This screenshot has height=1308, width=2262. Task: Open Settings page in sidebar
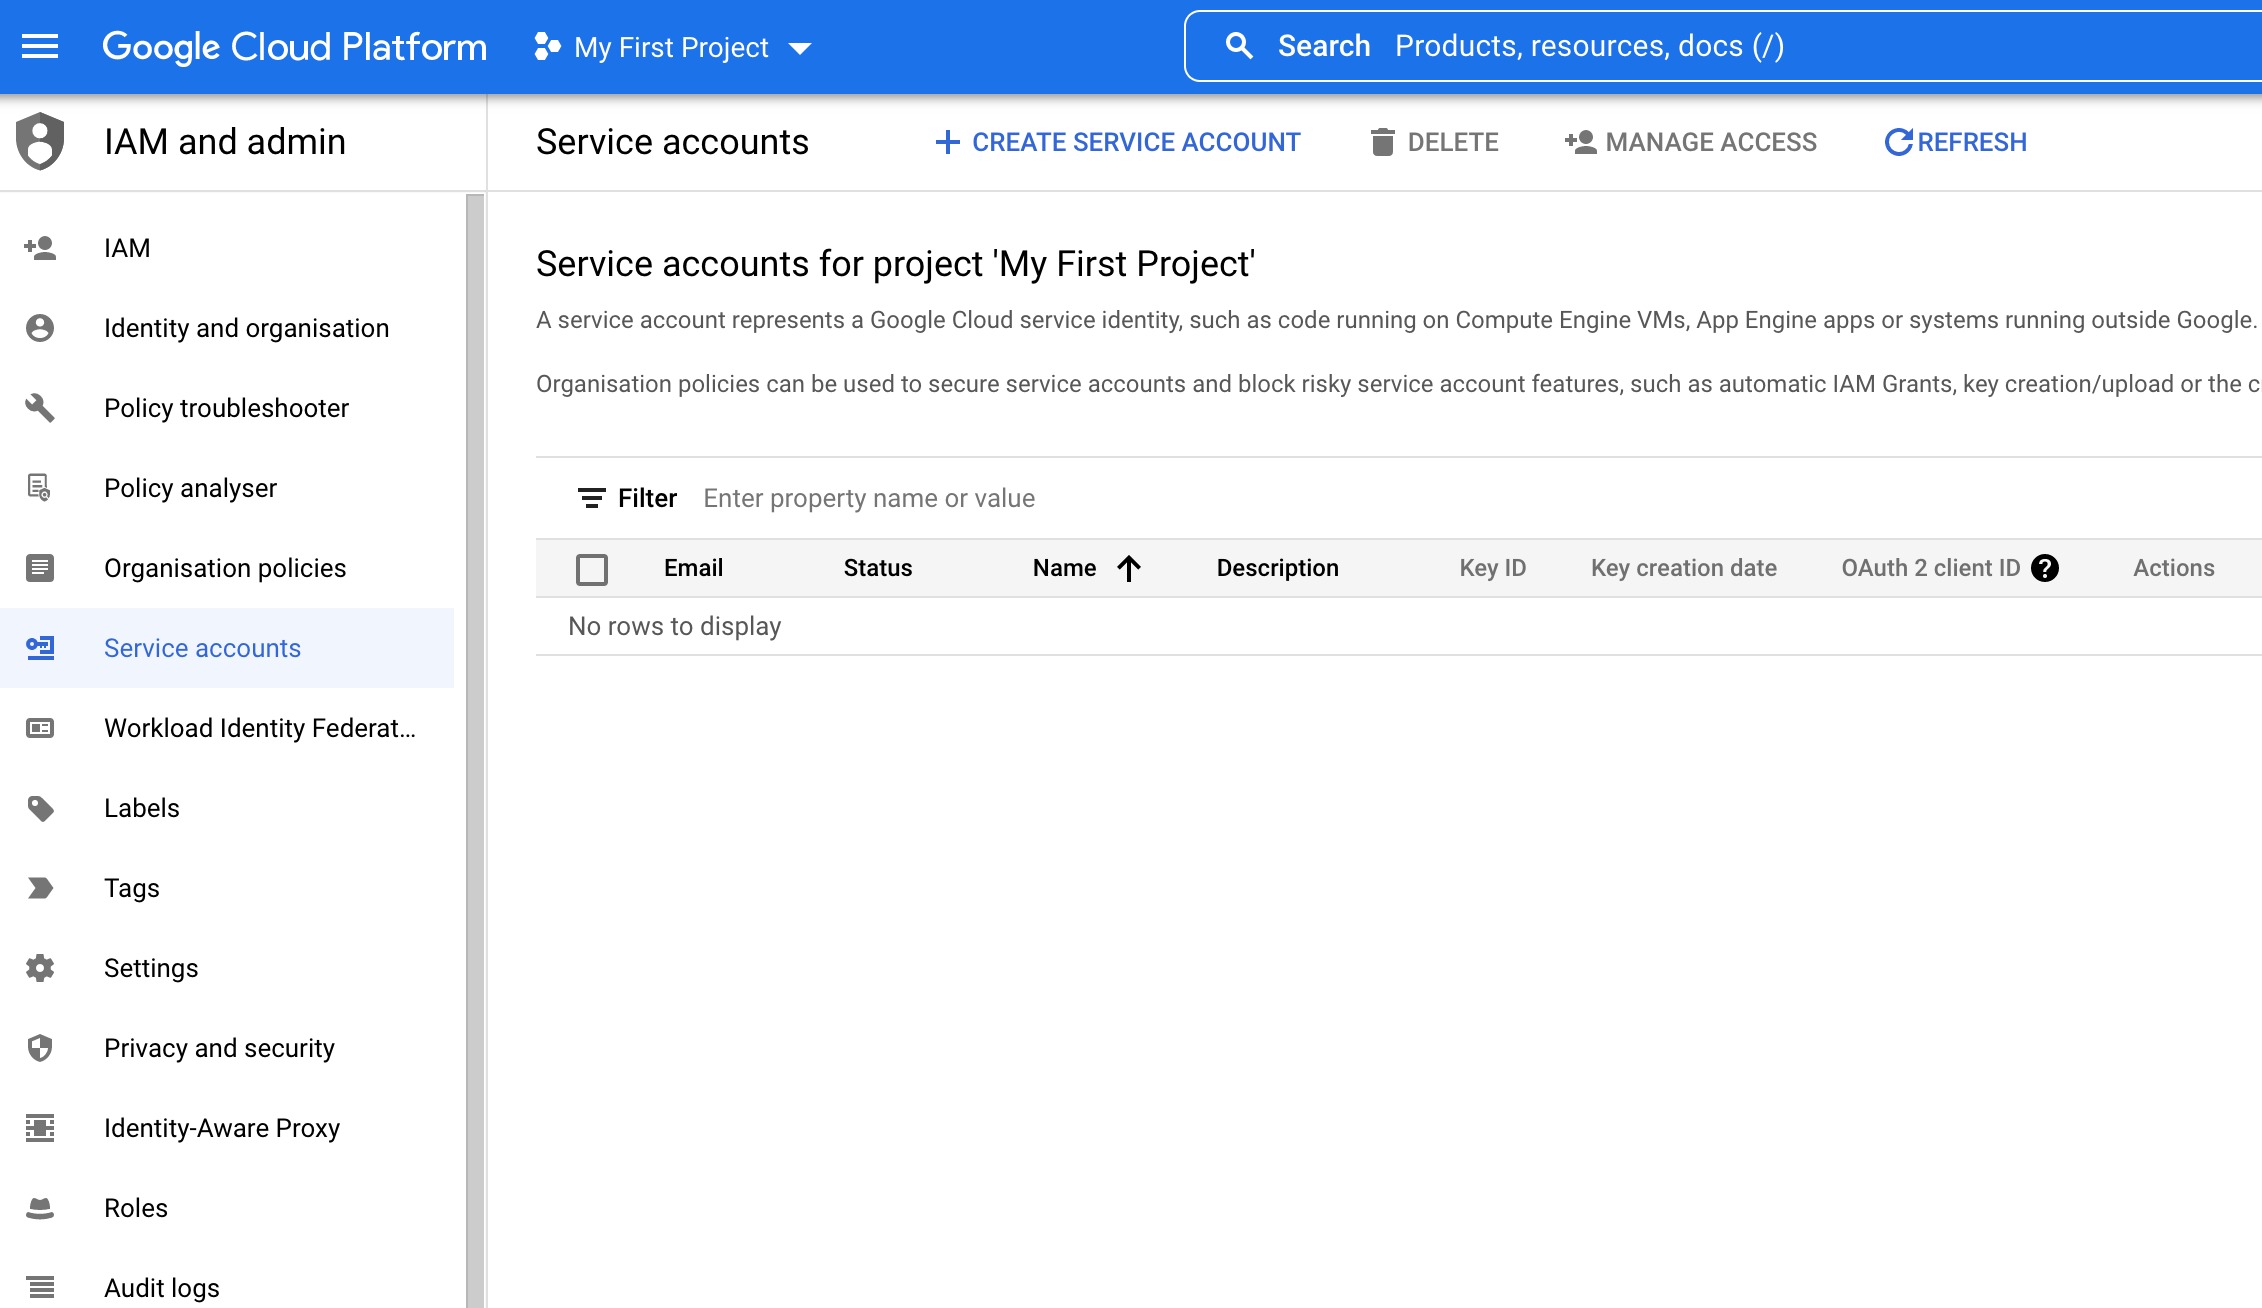(x=227, y=968)
